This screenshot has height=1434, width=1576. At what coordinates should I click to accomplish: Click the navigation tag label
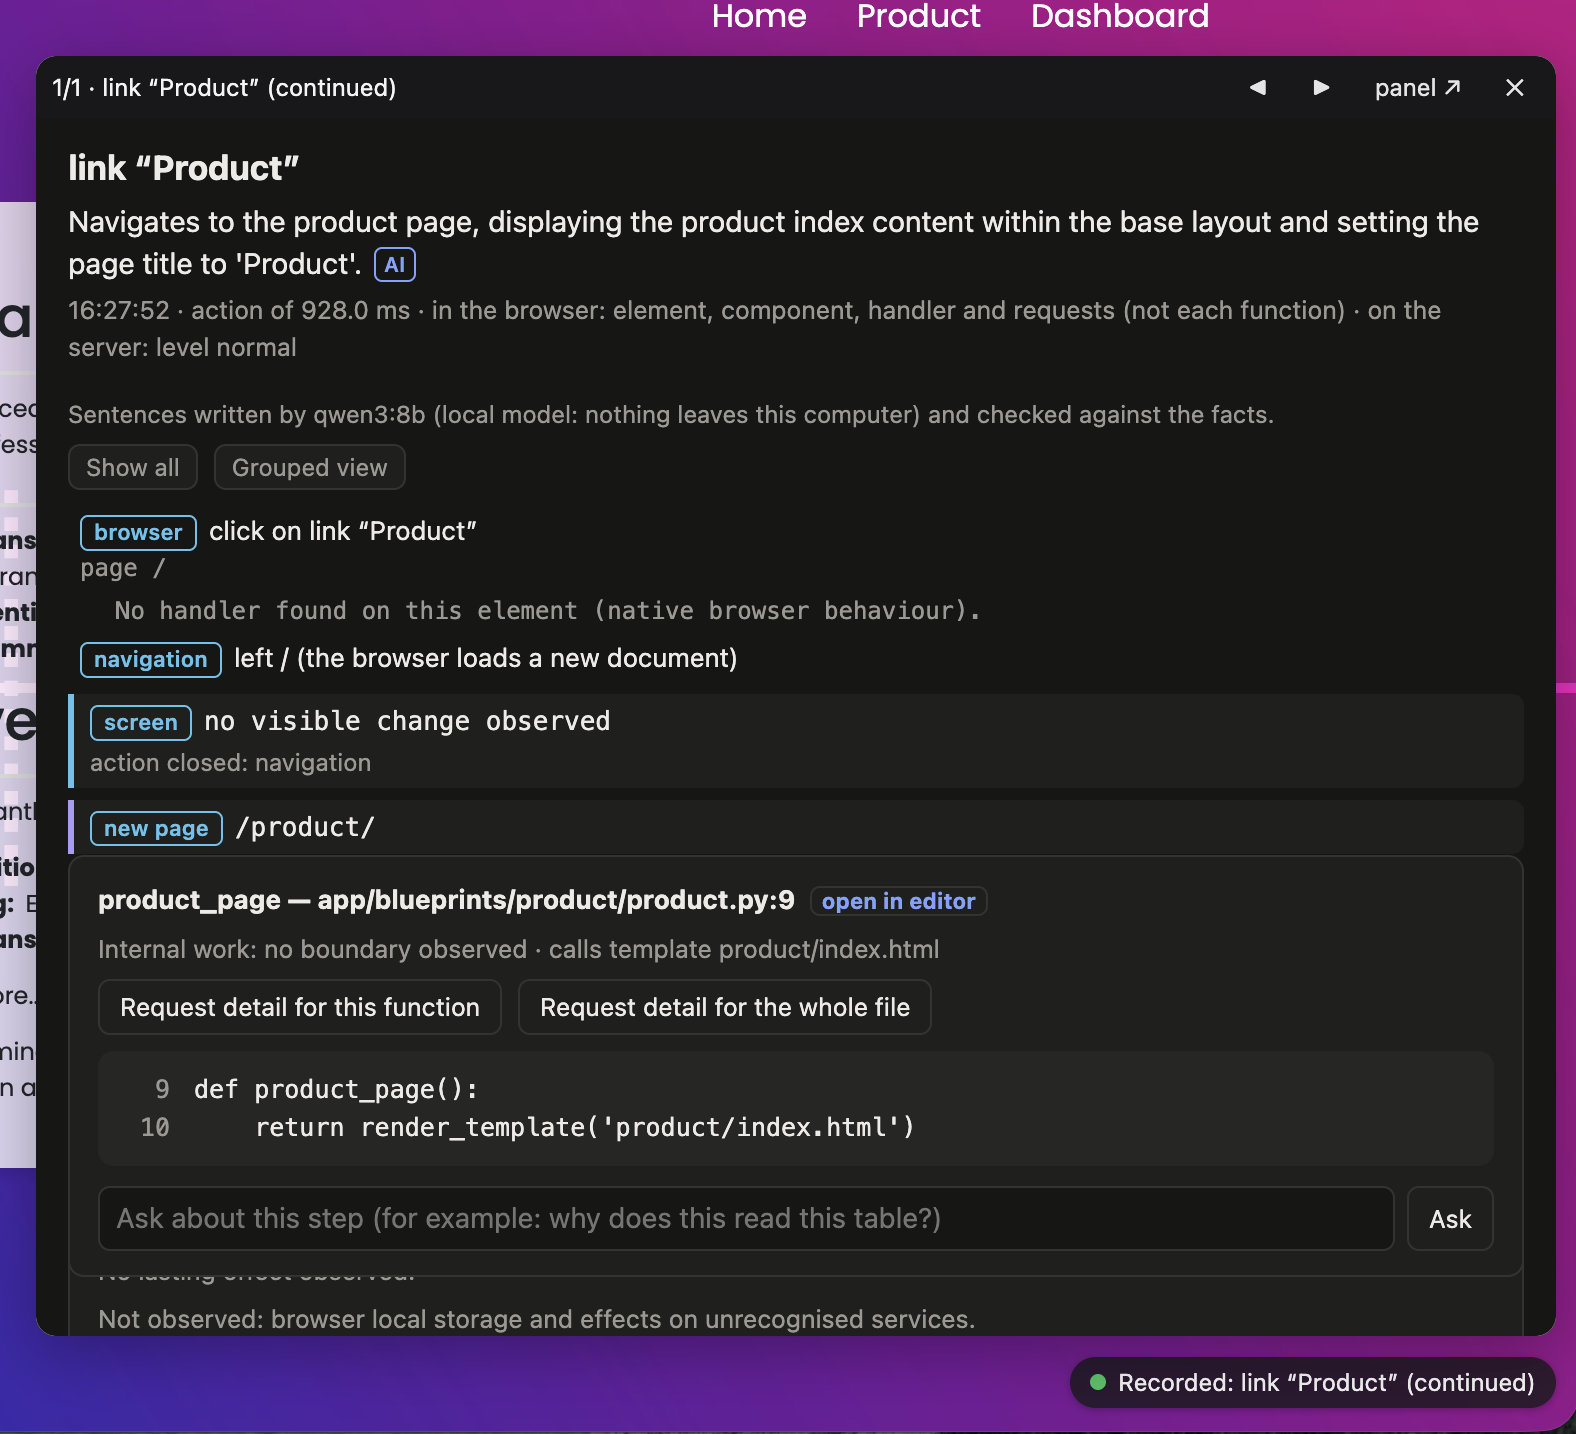[x=151, y=659]
